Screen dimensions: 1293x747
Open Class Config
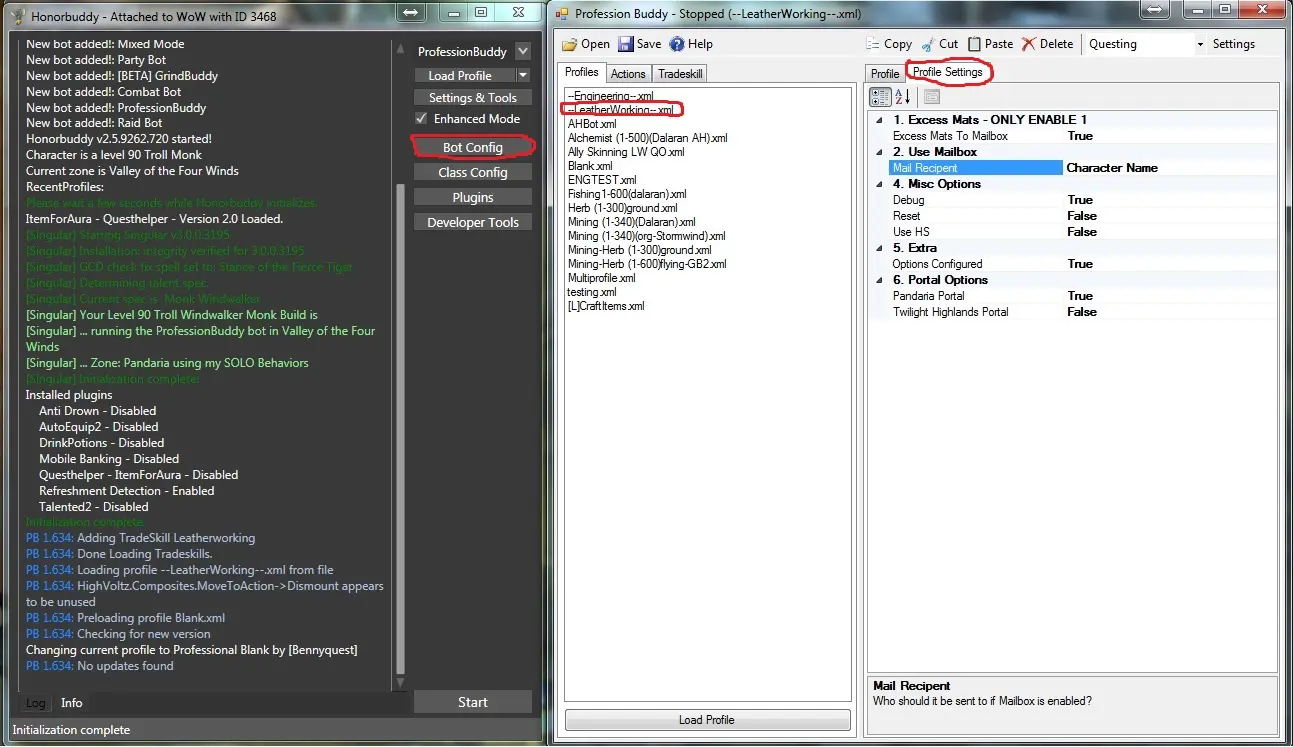(473, 172)
